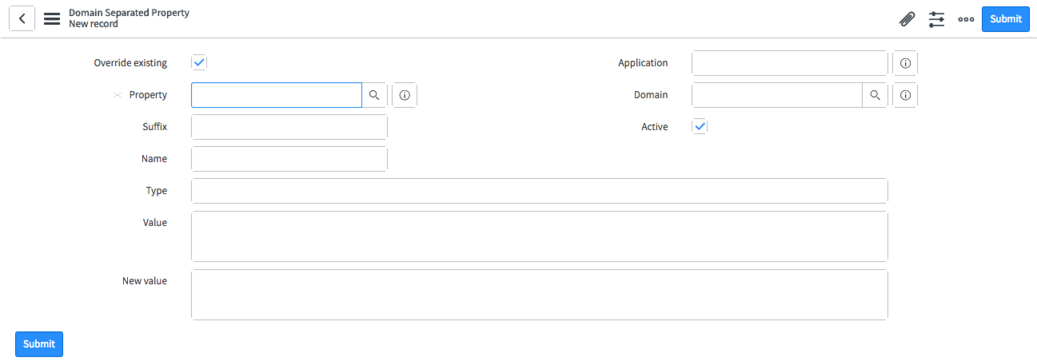Preview Property record info icon
Viewport: 1037px width, 361px height.
pos(405,95)
